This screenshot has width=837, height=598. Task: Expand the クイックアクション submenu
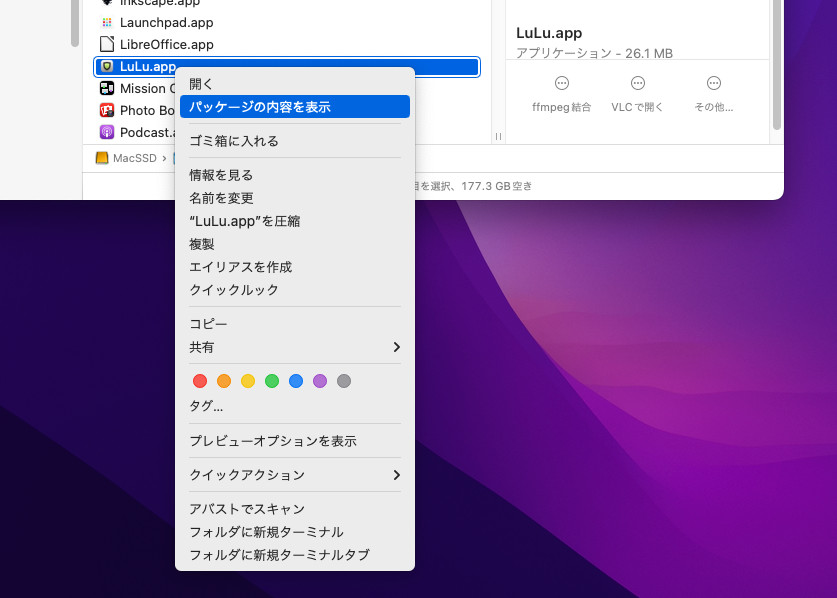(x=295, y=475)
